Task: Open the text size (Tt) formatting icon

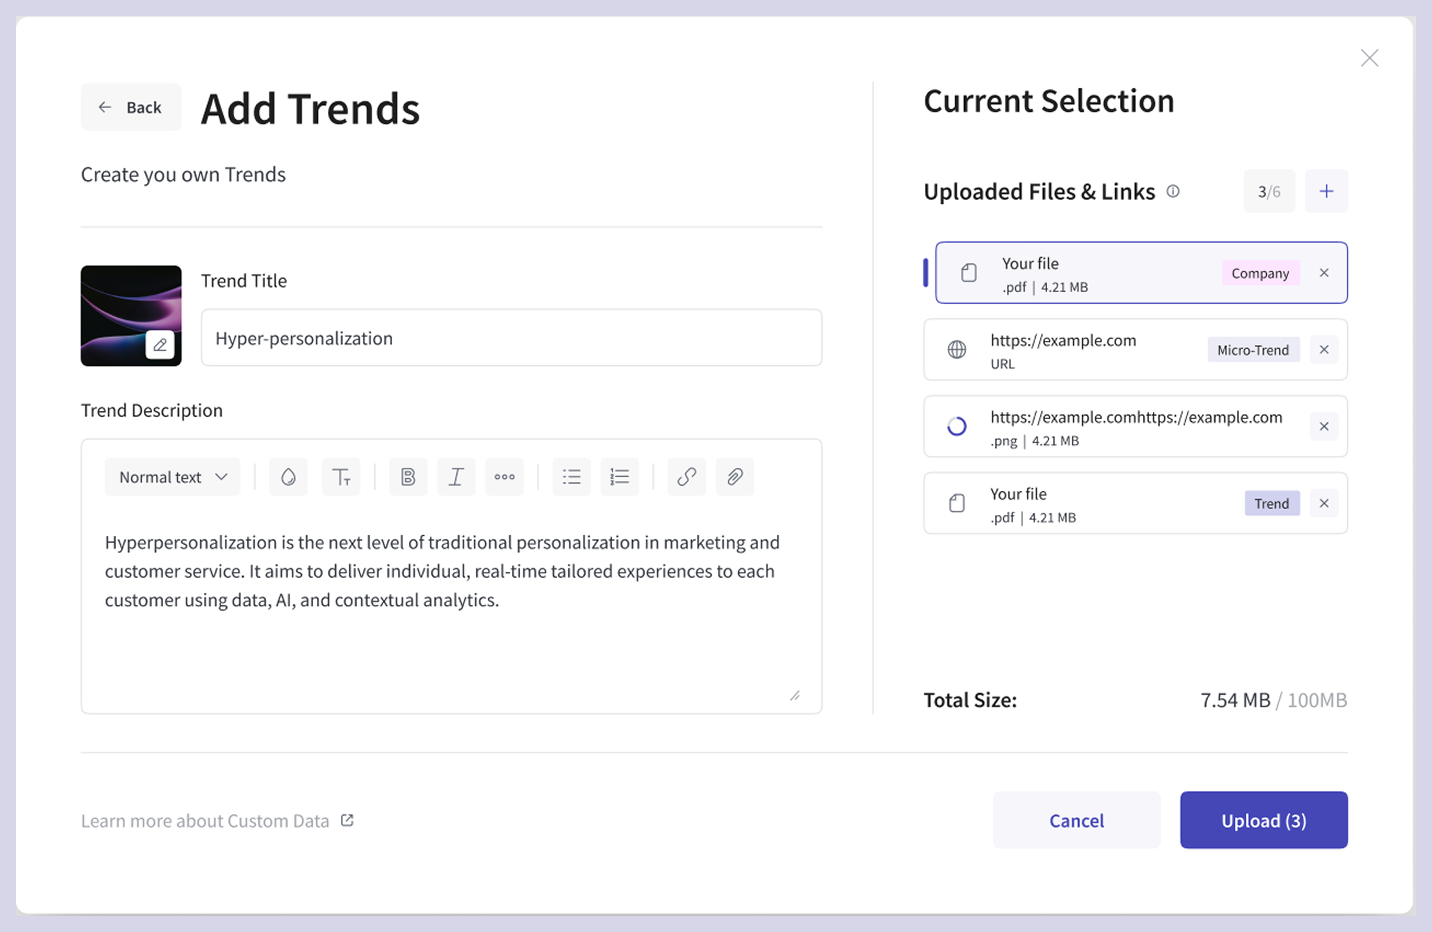Action: coord(341,476)
